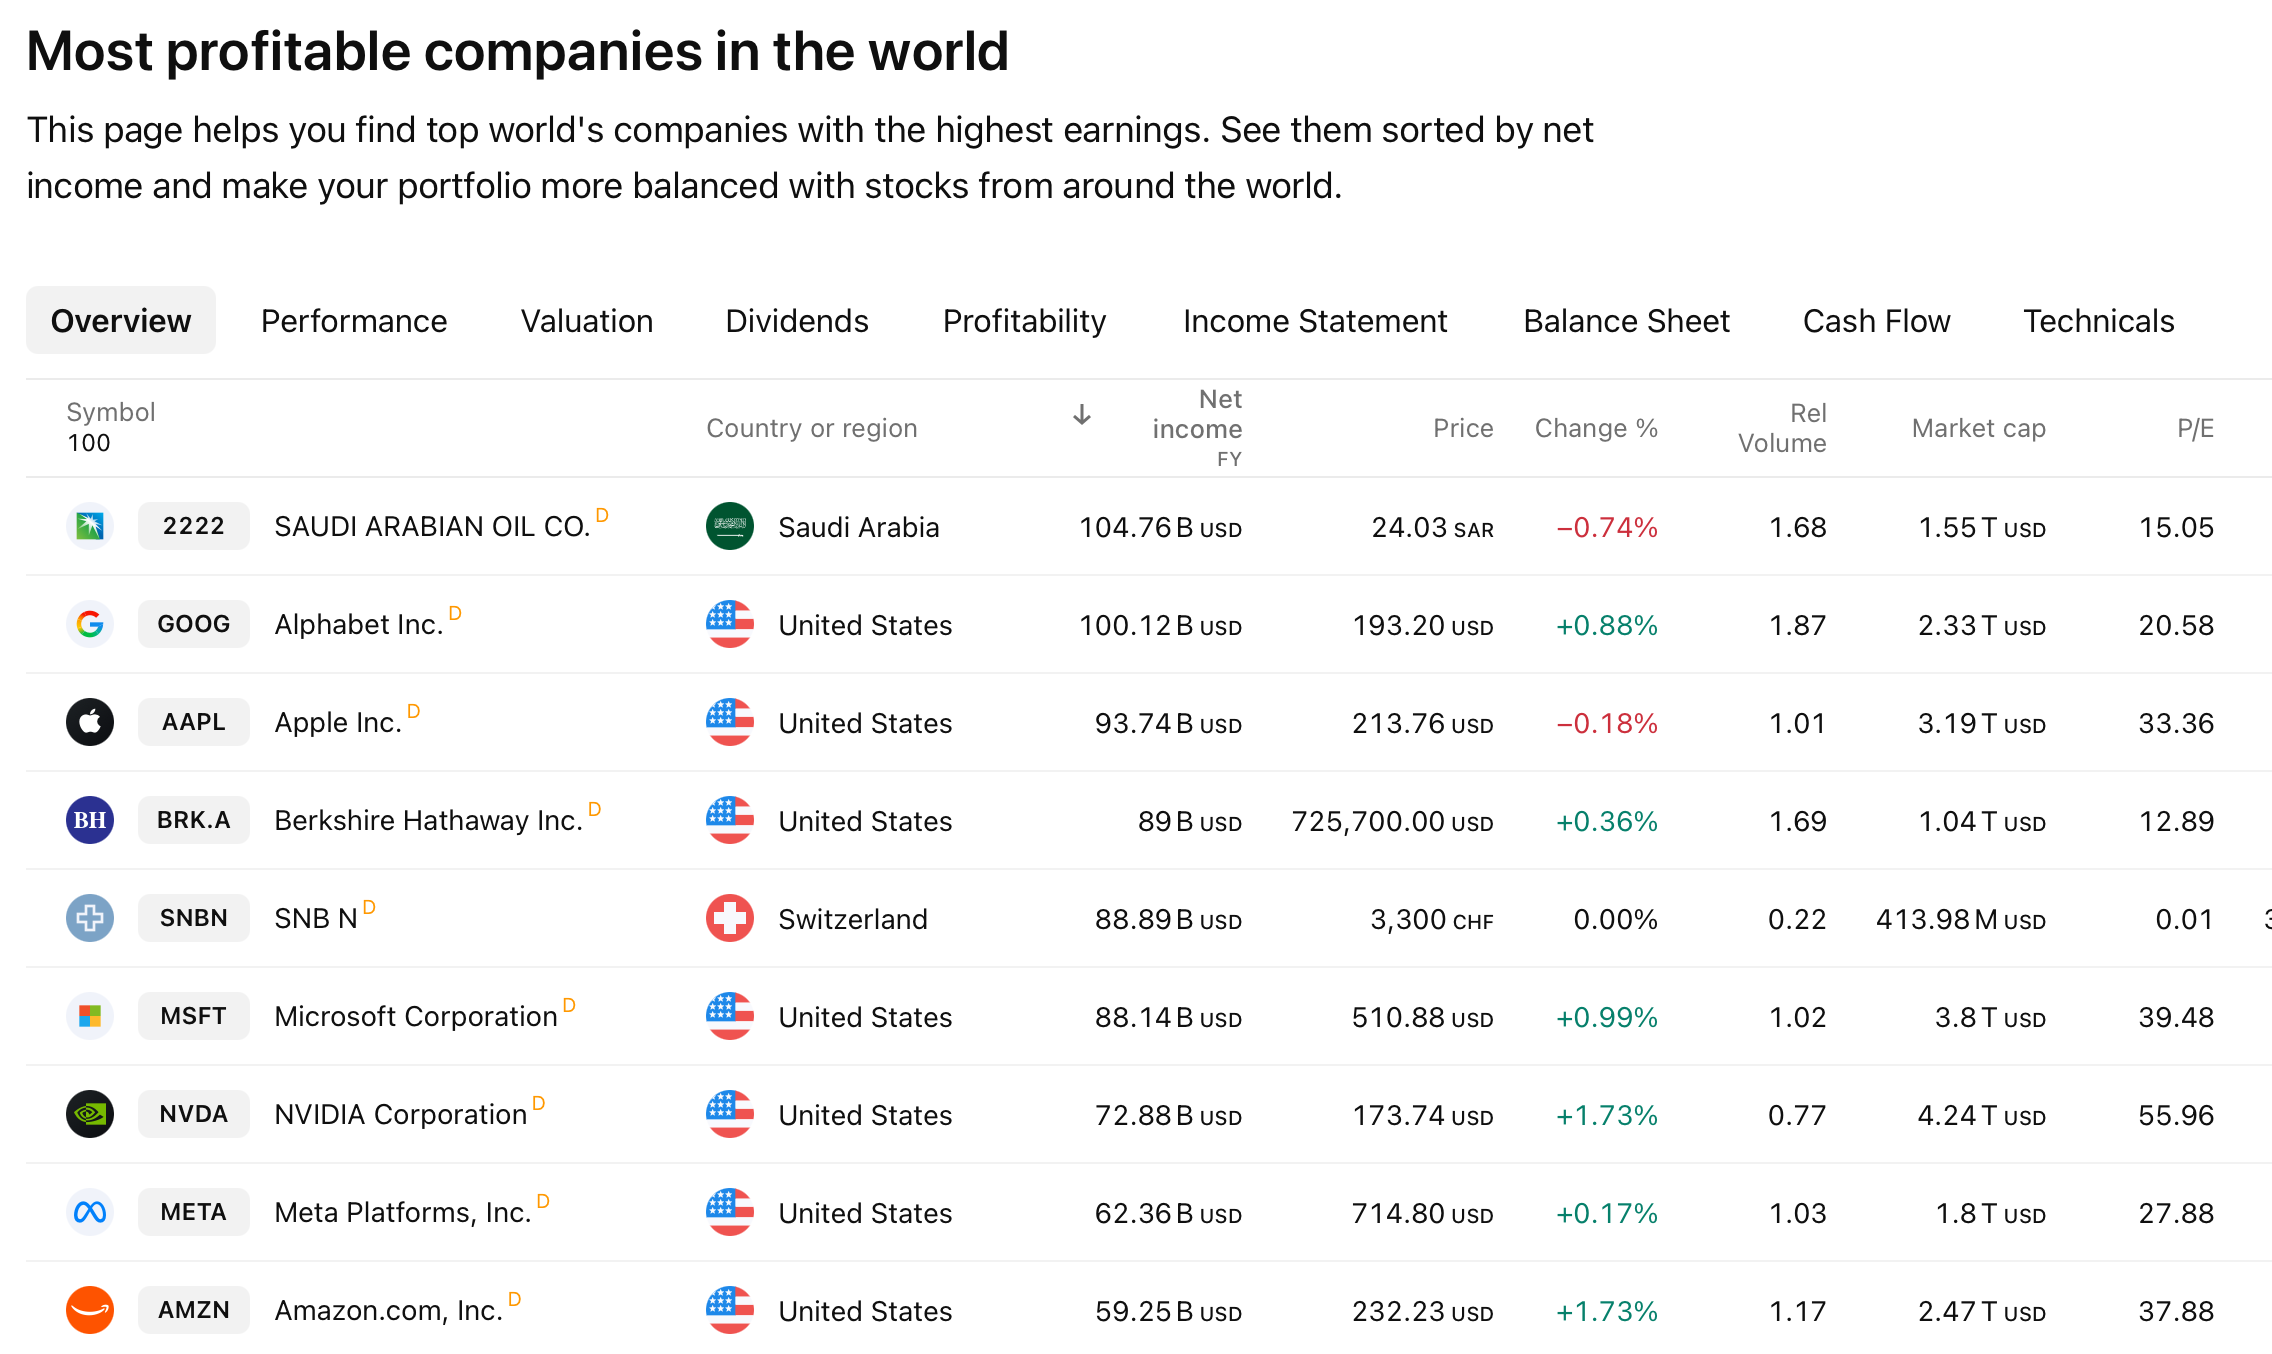Open the AAPL ticker link
The image size is (2272, 1354).
(x=194, y=722)
